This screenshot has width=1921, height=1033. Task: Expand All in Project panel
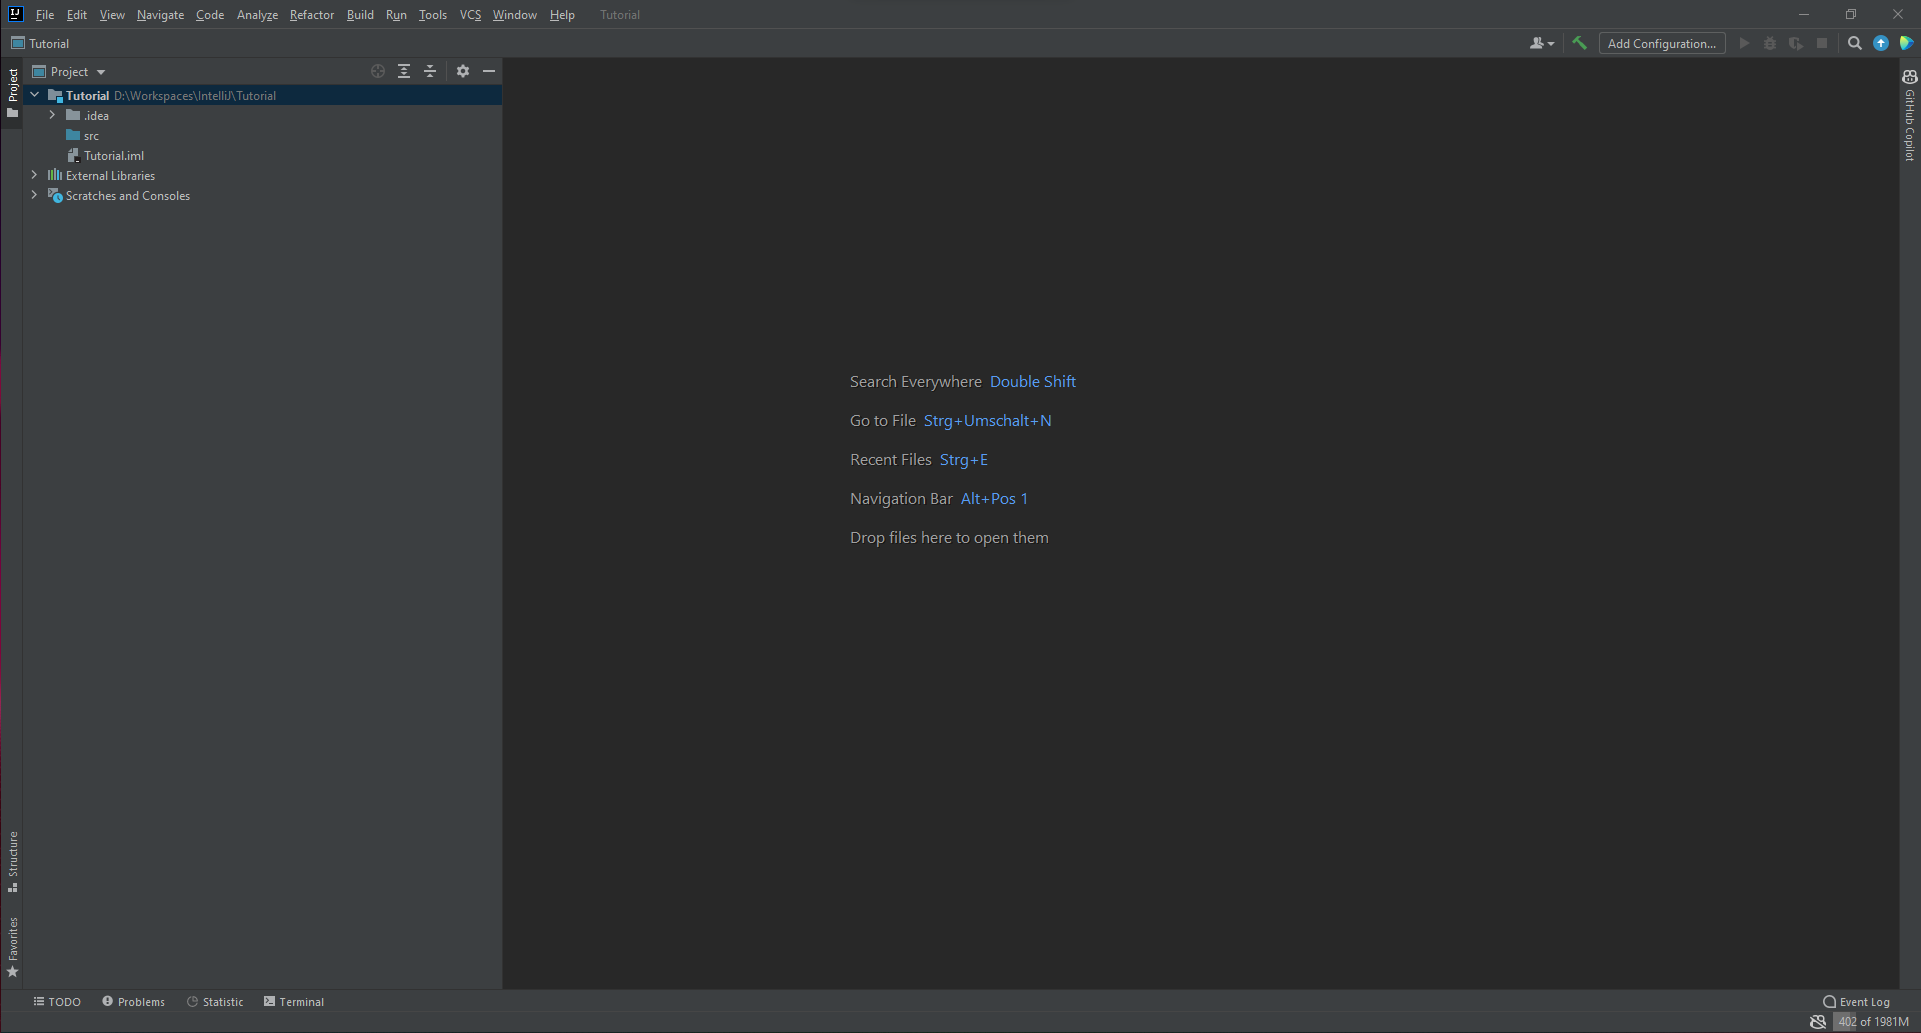coord(404,71)
